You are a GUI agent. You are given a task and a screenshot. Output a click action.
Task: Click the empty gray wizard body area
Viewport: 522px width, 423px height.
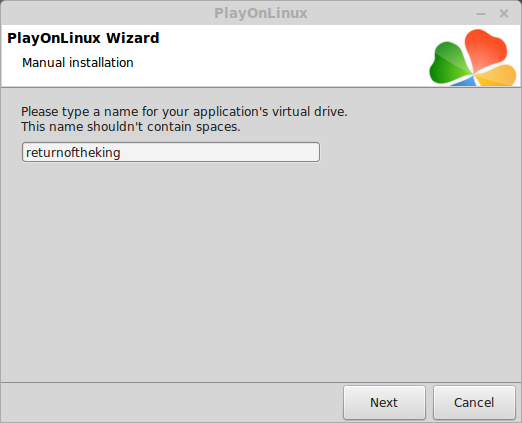261,270
